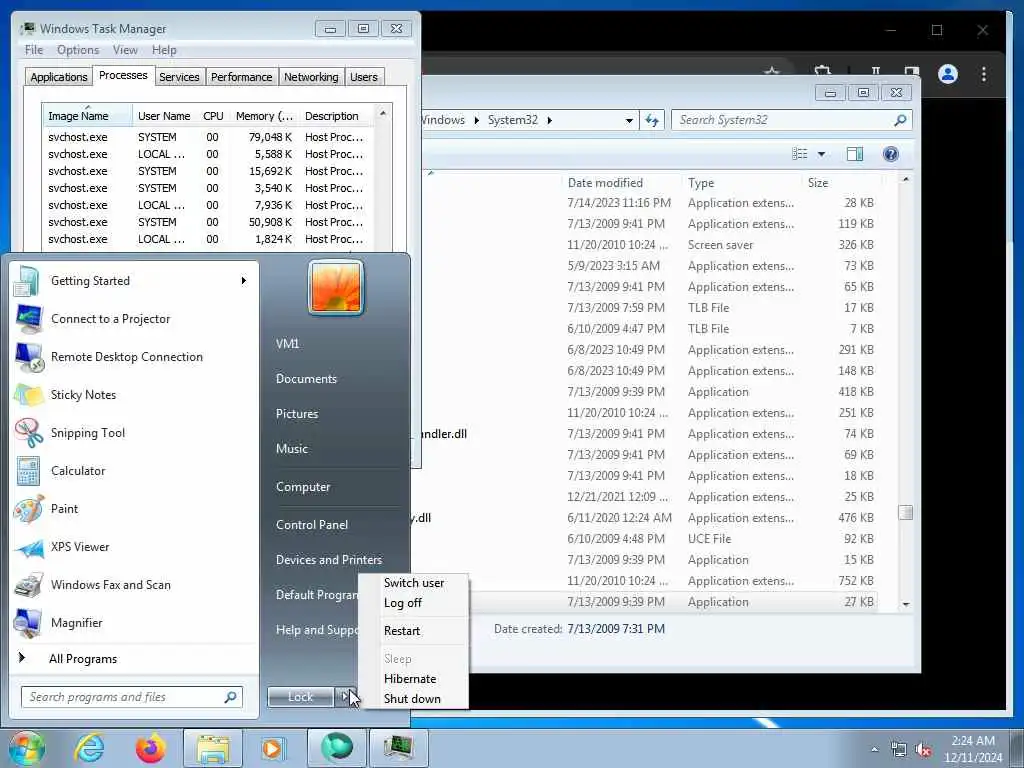
Task: Open Firefox from the taskbar
Action: 150,748
